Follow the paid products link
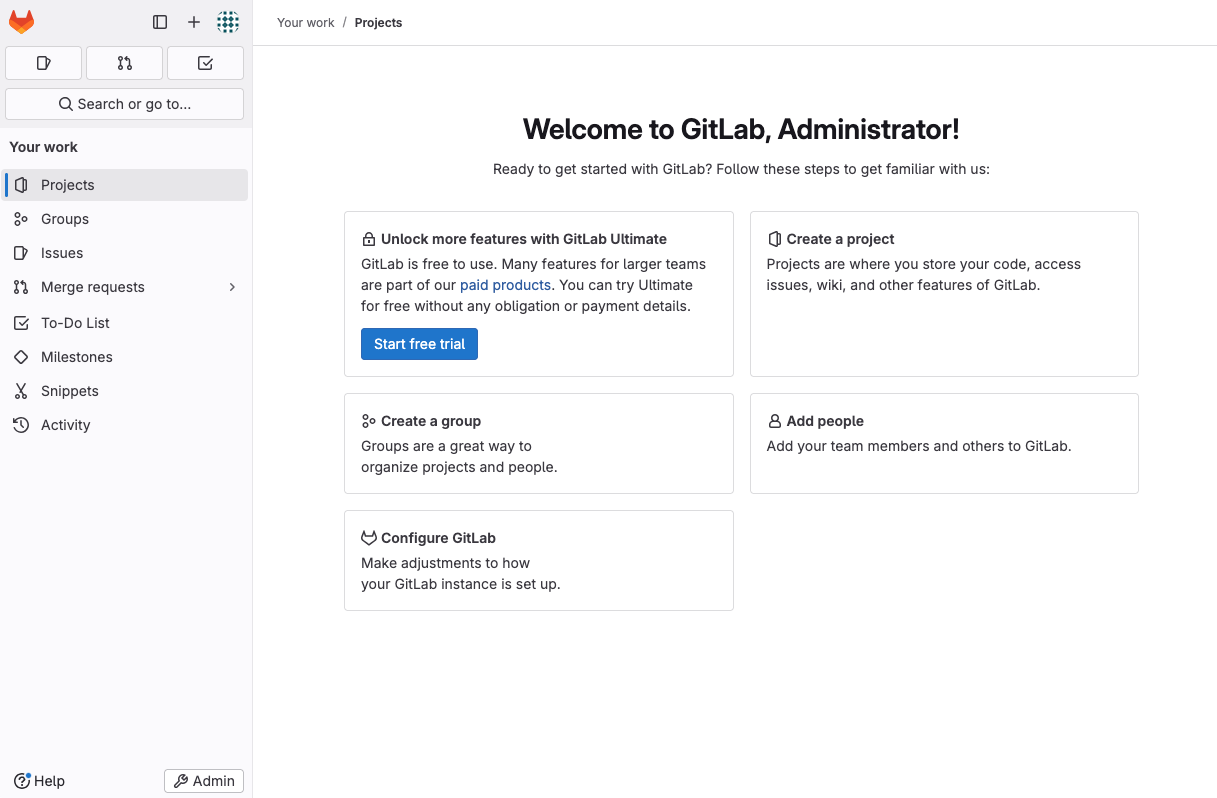 point(505,285)
